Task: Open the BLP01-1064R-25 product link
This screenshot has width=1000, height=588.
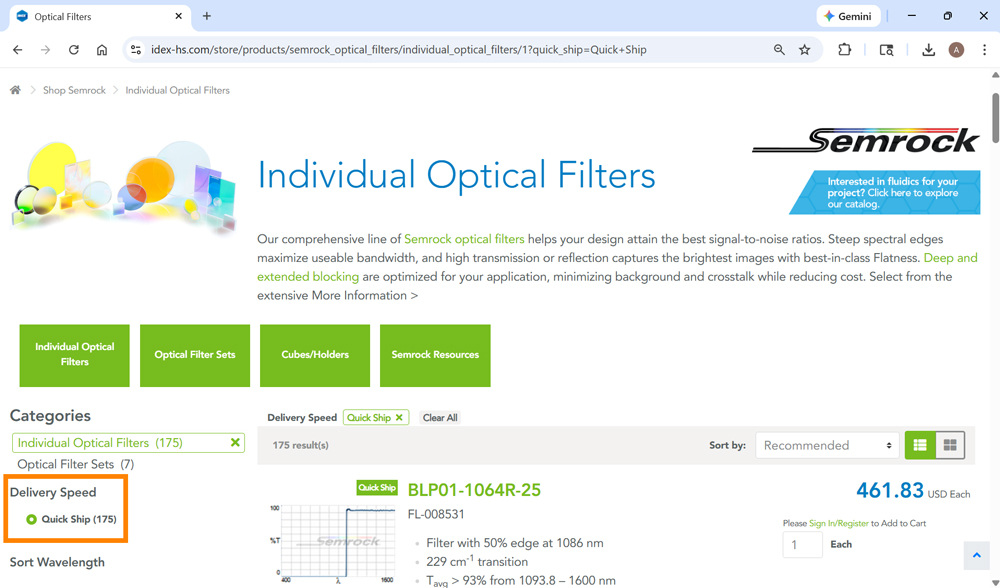Action: click(474, 490)
